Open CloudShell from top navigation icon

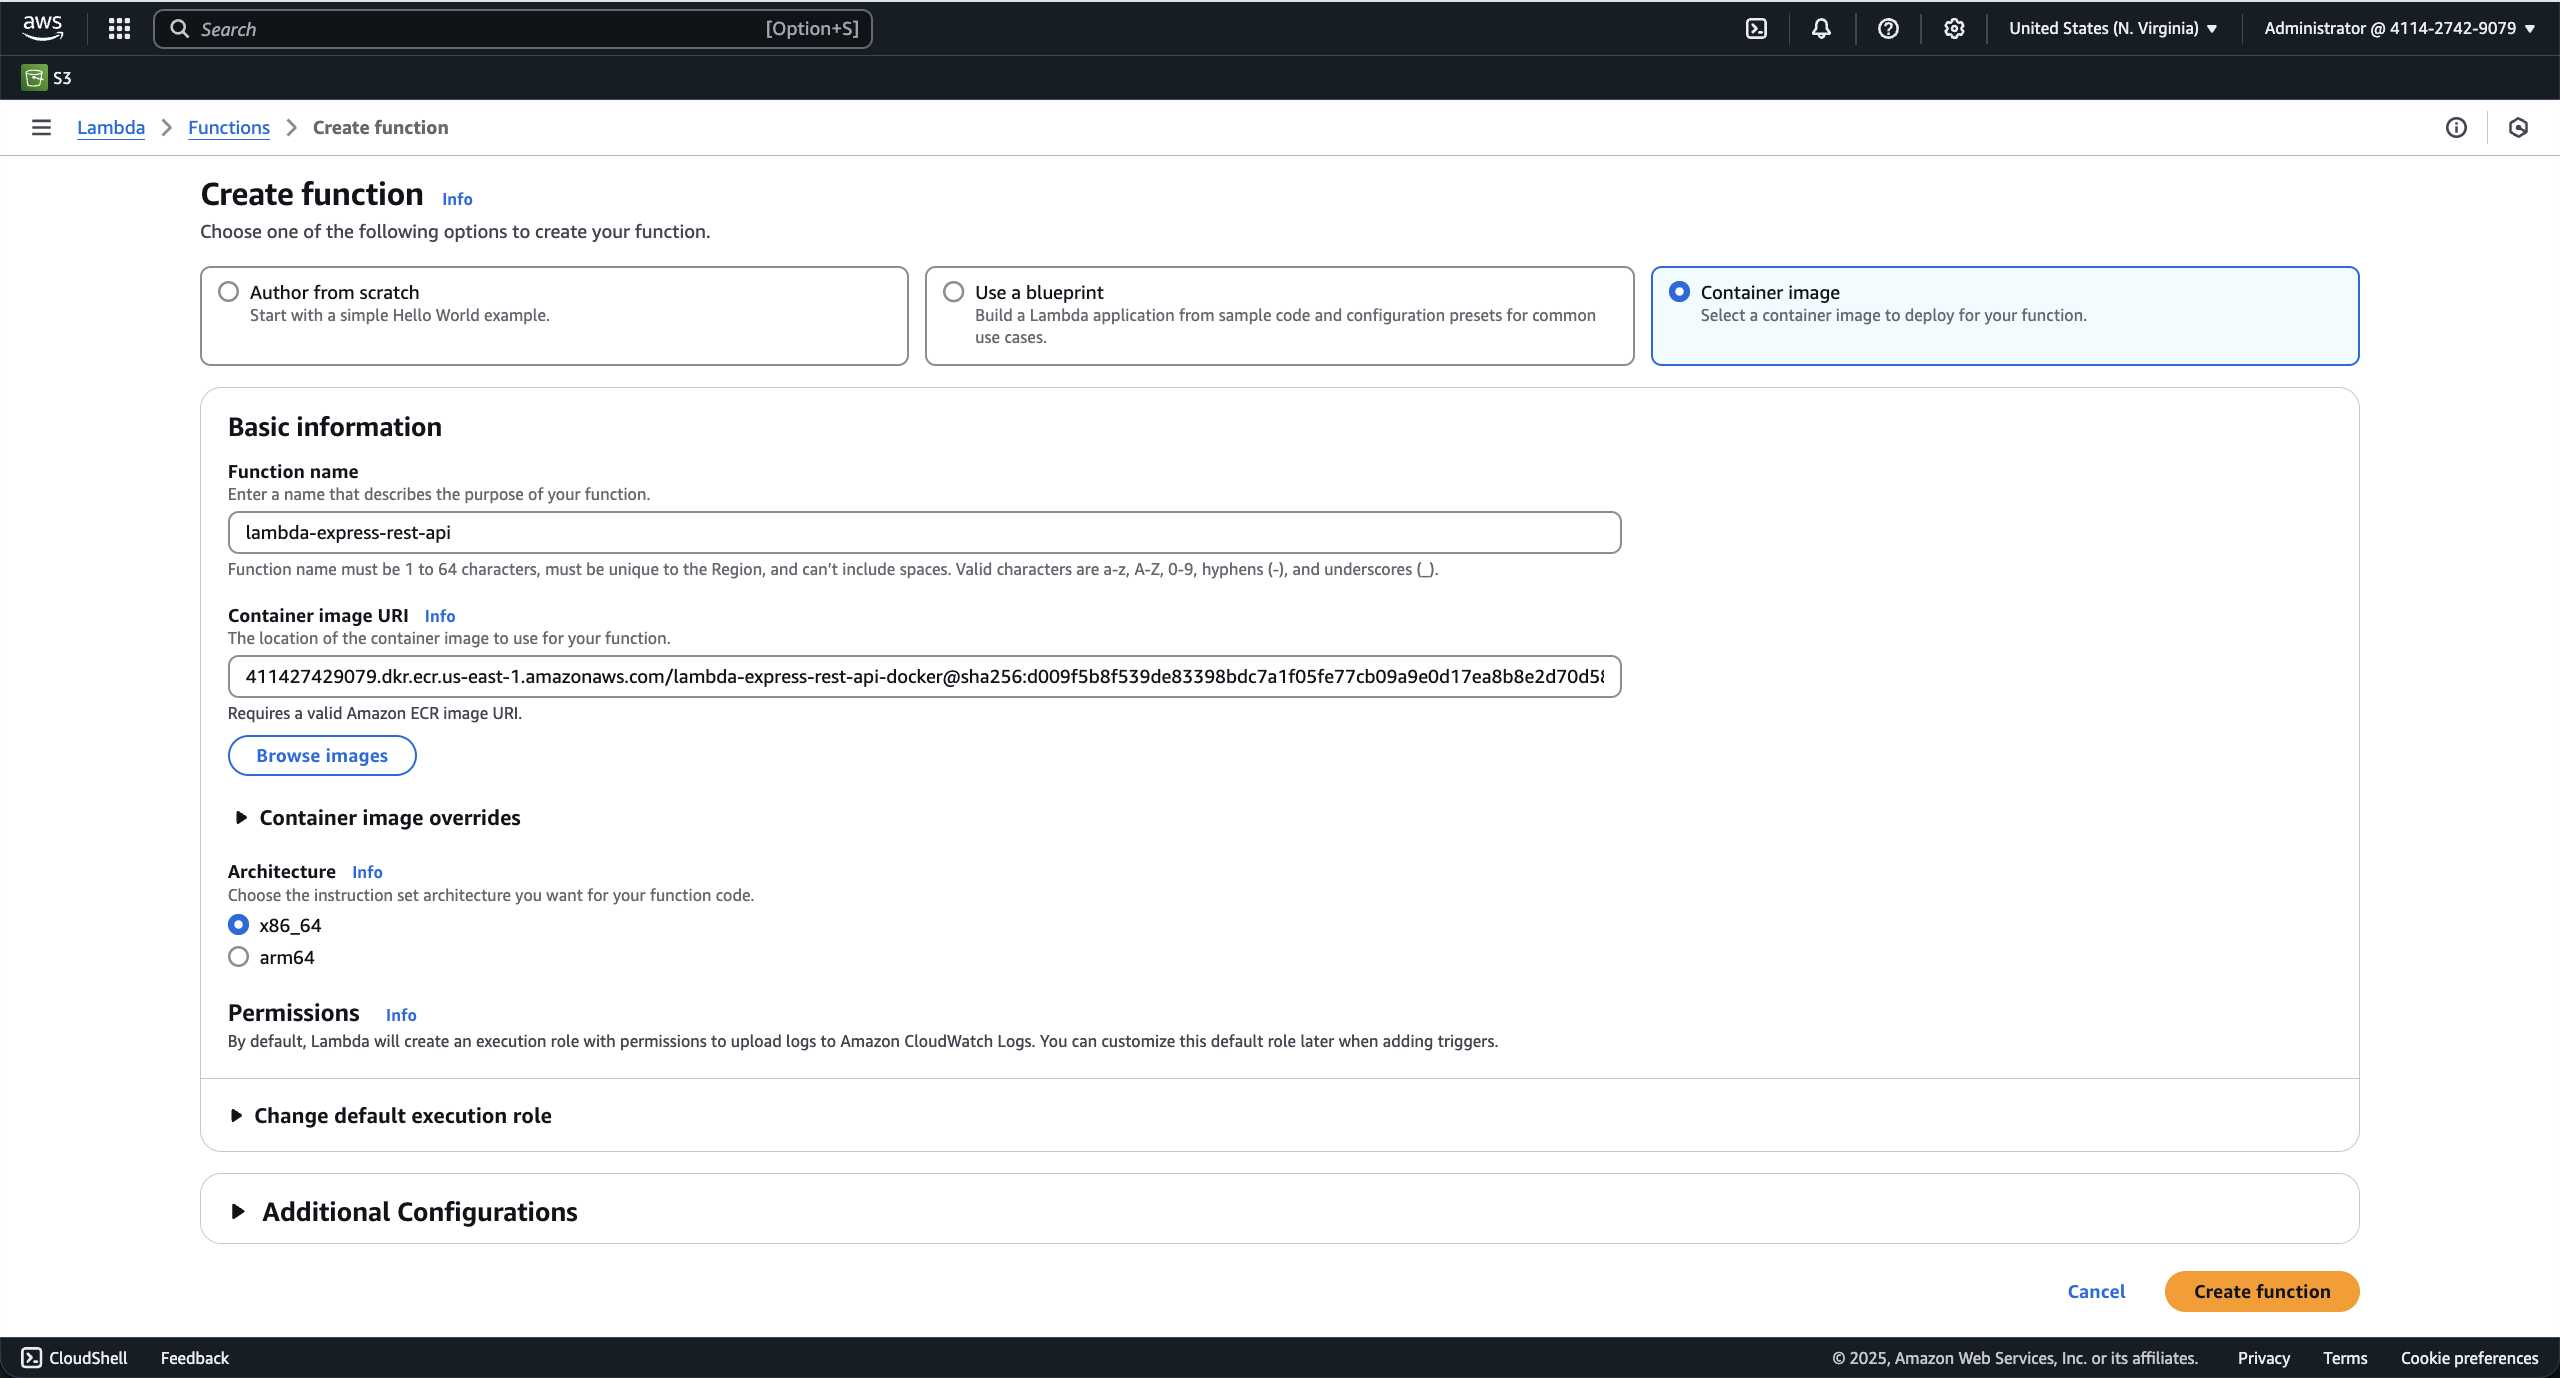(1756, 28)
